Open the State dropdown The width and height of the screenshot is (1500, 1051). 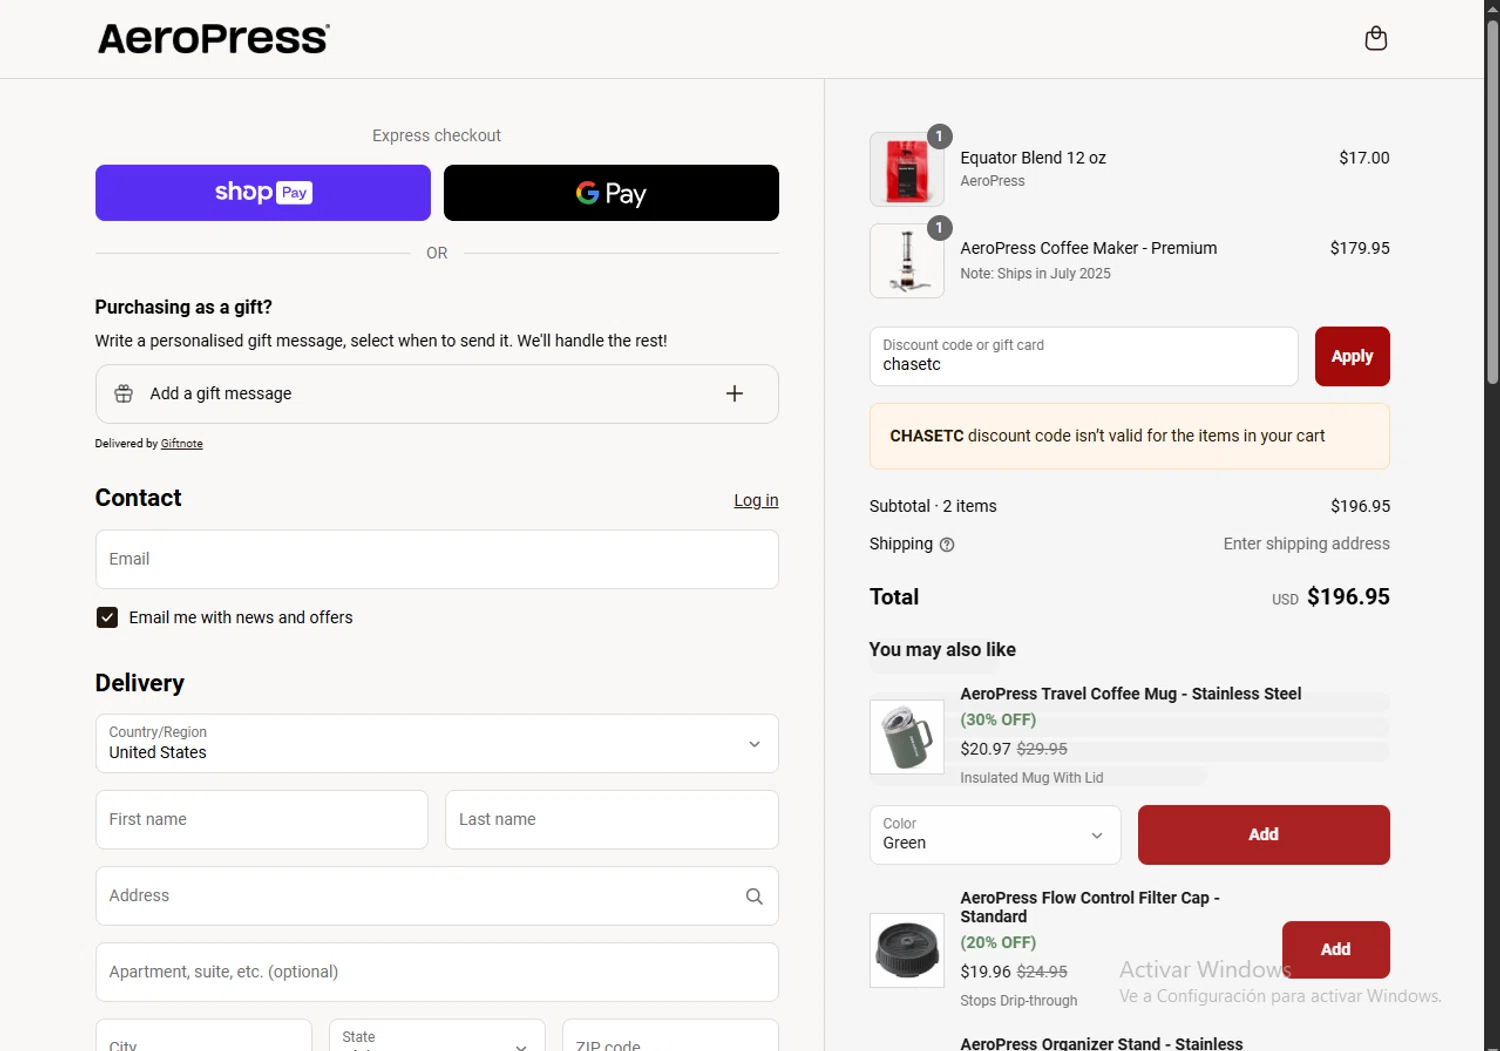(x=437, y=1036)
